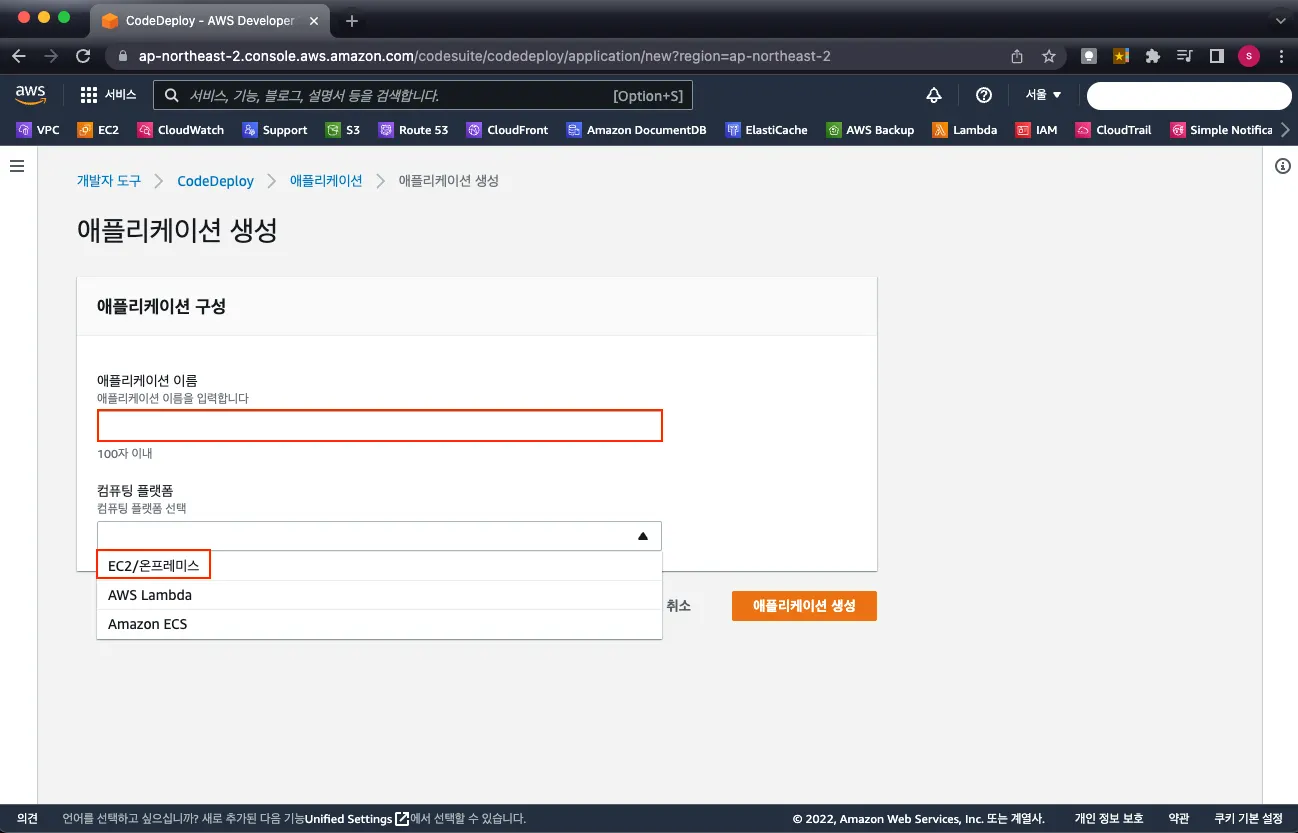Open the CloudWatch favorites shortcut
The height and width of the screenshot is (833, 1298).
[180, 130]
